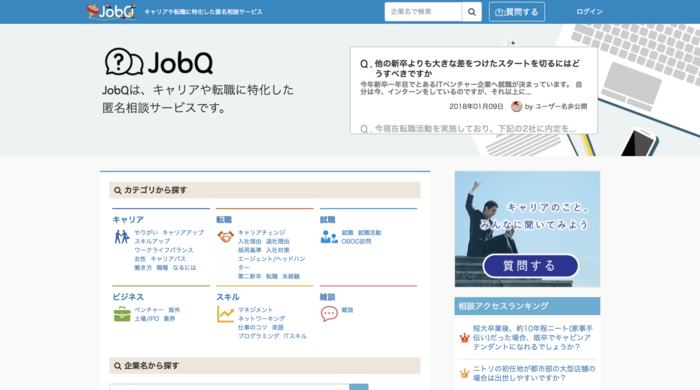Click the JobQ logo in the header
Viewport: 700px width, 390px height.
(111, 12)
